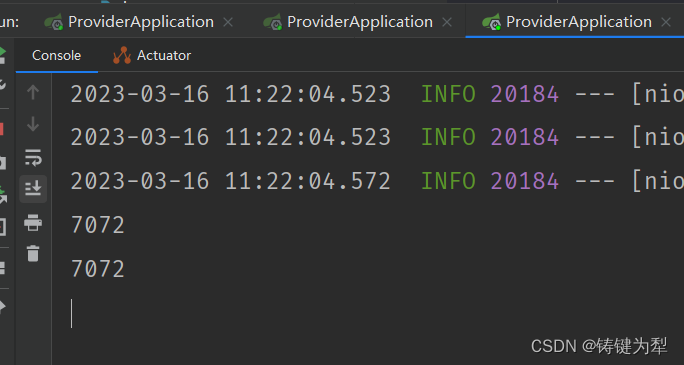684x365 pixels.
Task: Click the down-arrow next stack trace icon
Action: [33, 124]
